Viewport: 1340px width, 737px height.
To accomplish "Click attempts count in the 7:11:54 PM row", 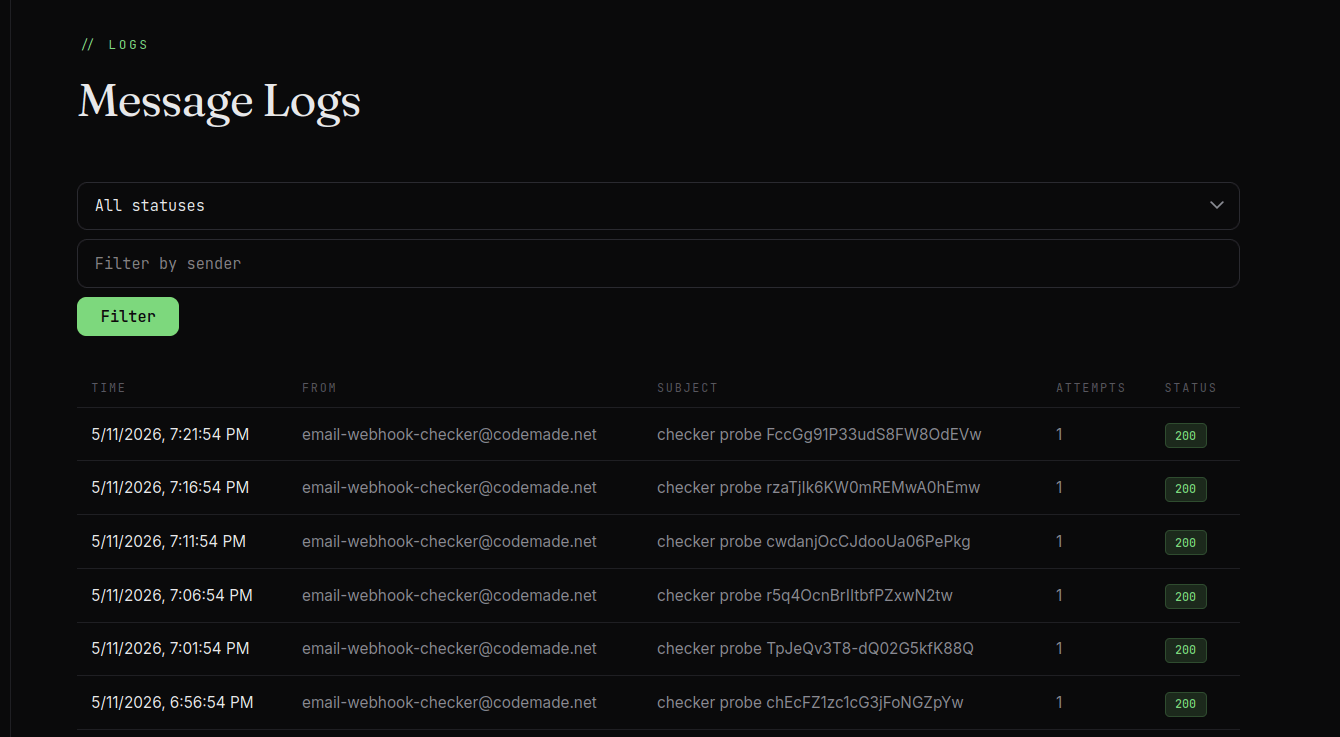I will [x=1060, y=542].
